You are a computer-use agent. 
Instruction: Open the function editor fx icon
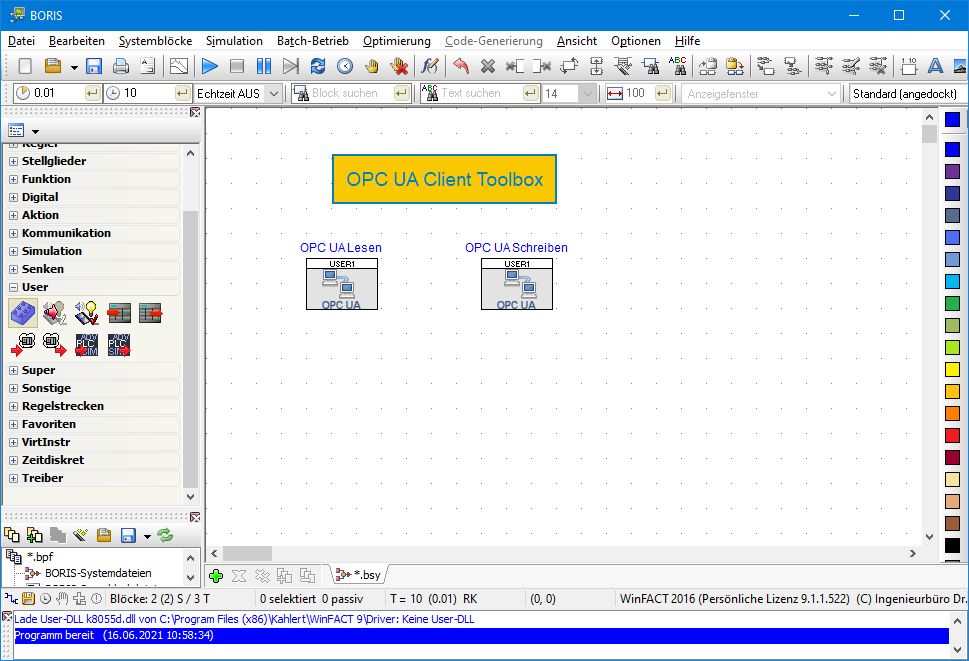[x=429, y=65]
